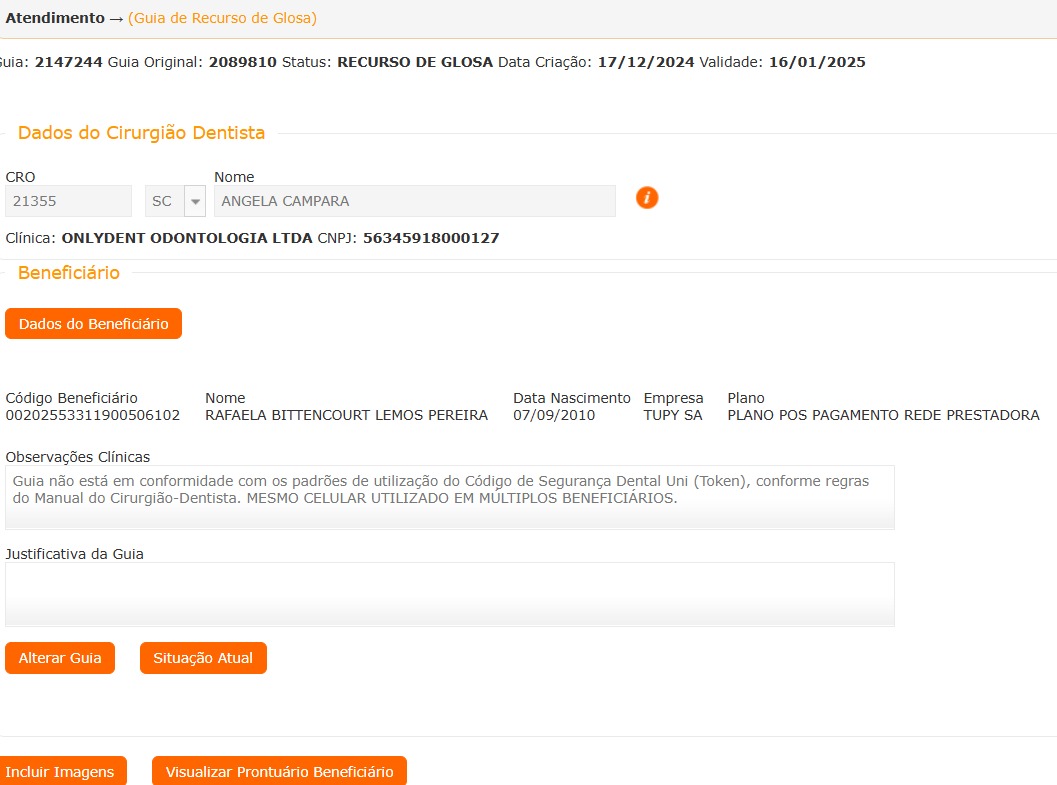
Task: Click the Atendimento breadcrumb label
Action: [55, 18]
